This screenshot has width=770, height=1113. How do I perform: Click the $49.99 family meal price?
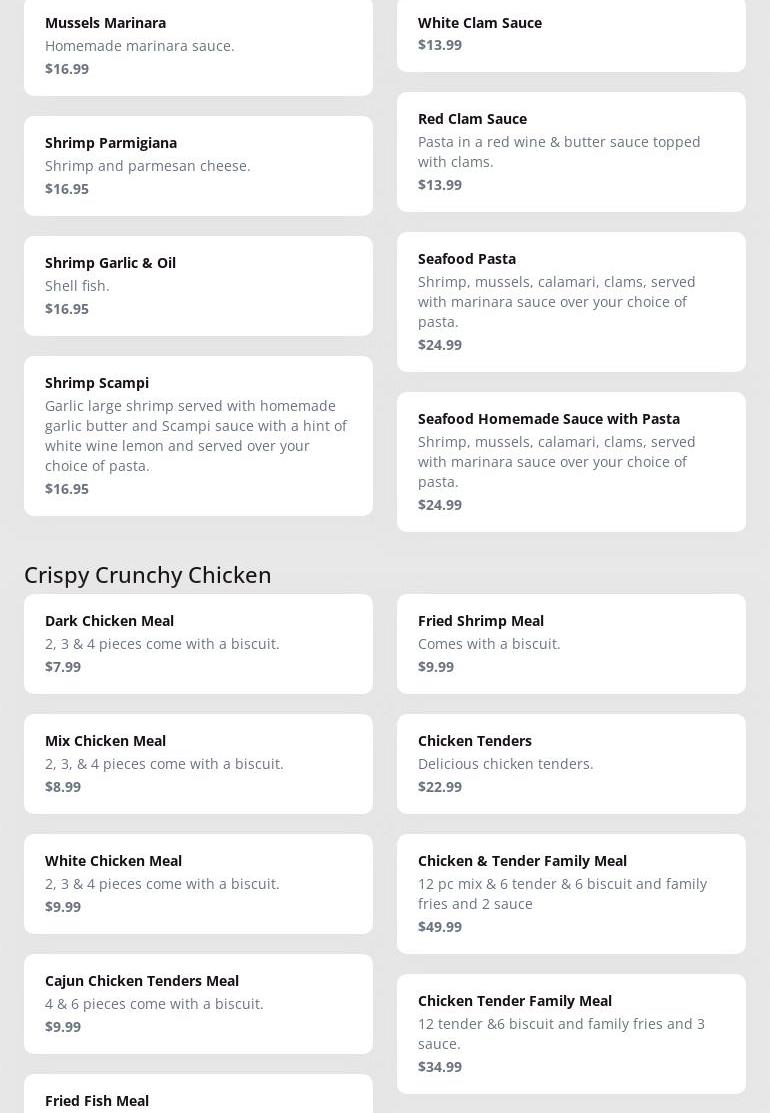440,926
